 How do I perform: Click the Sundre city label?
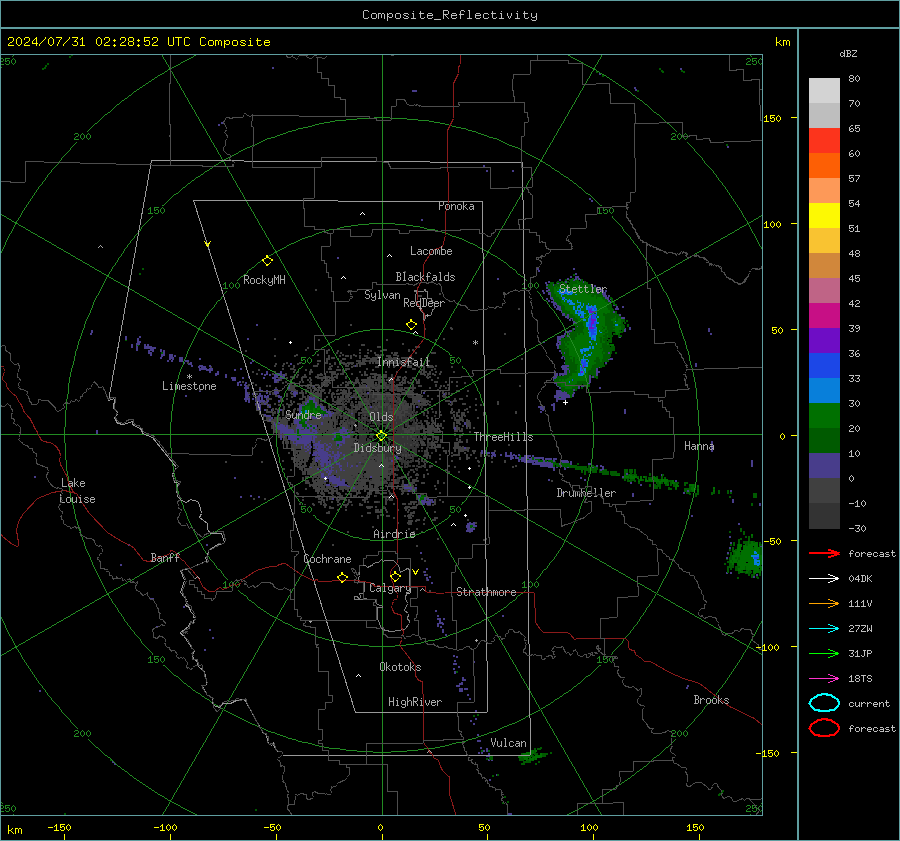click(303, 414)
